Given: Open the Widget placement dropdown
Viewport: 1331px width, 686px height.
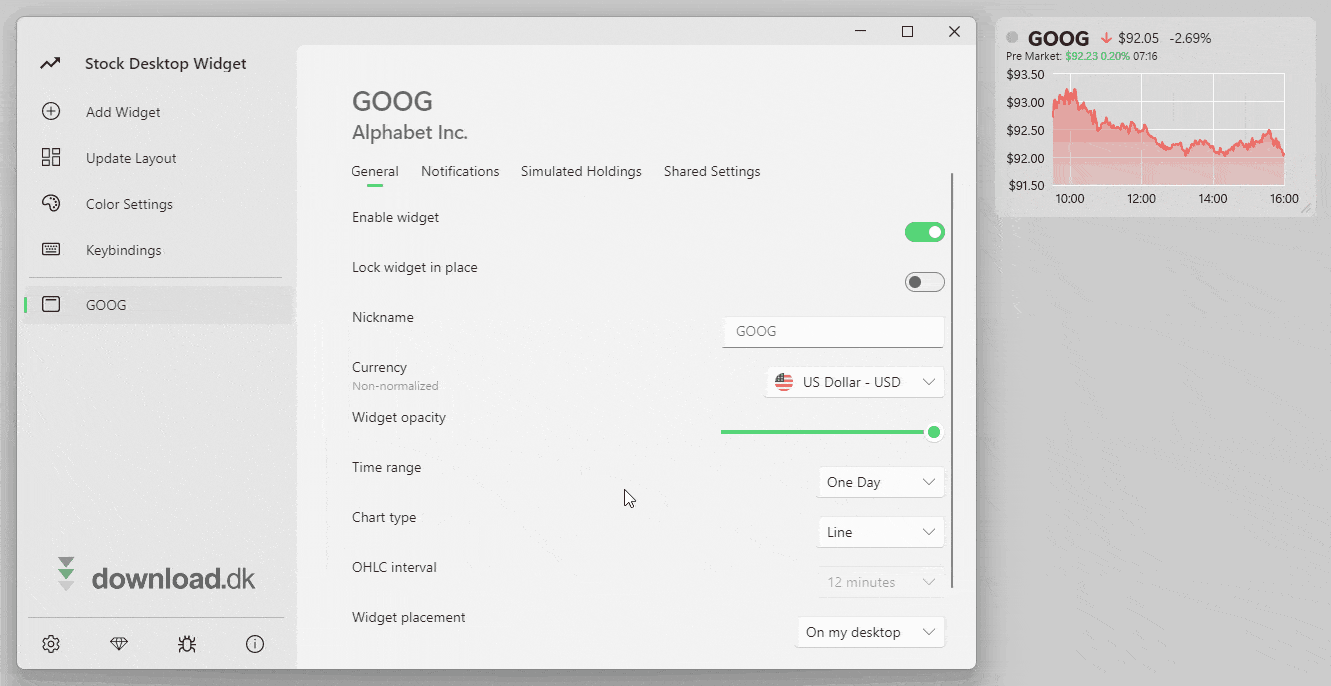Looking at the screenshot, I should click(x=870, y=632).
